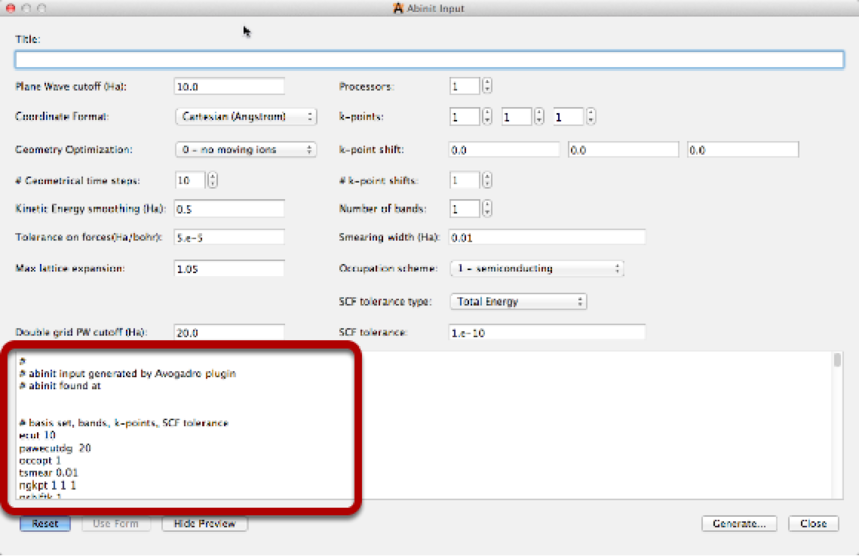
Task: Click the Smearing width input field
Action: [546, 238]
